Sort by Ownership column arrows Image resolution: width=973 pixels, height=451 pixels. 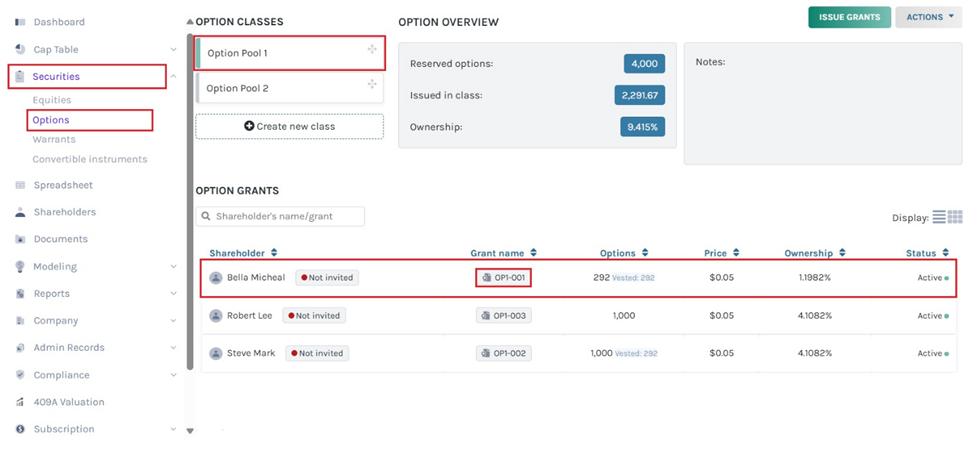pyautogui.click(x=842, y=253)
